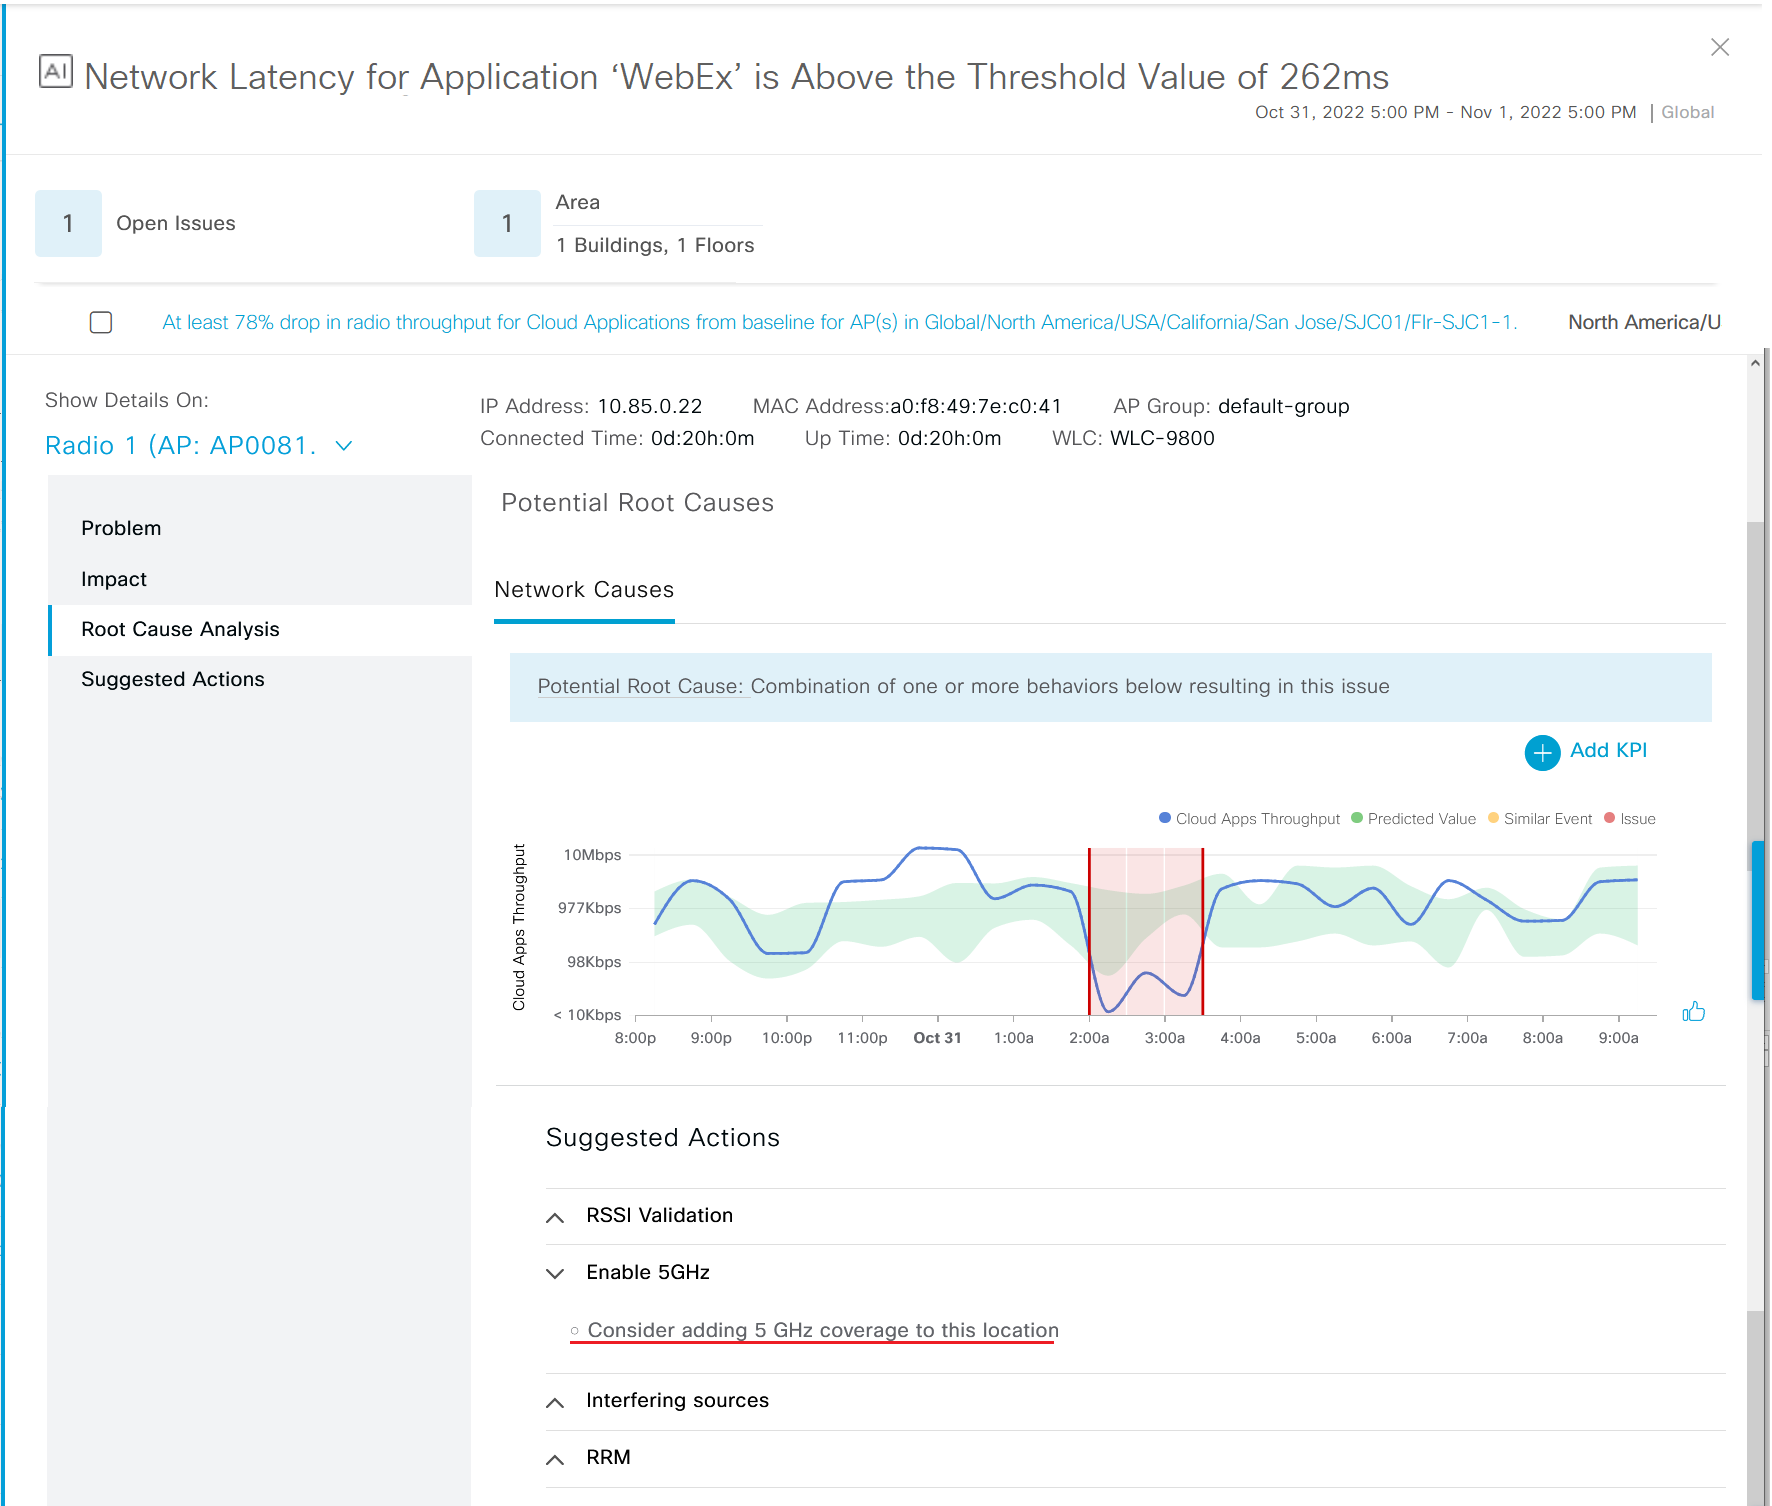The width and height of the screenshot is (1772, 1506).
Task: Close the issue details panel
Action: click(x=1719, y=47)
